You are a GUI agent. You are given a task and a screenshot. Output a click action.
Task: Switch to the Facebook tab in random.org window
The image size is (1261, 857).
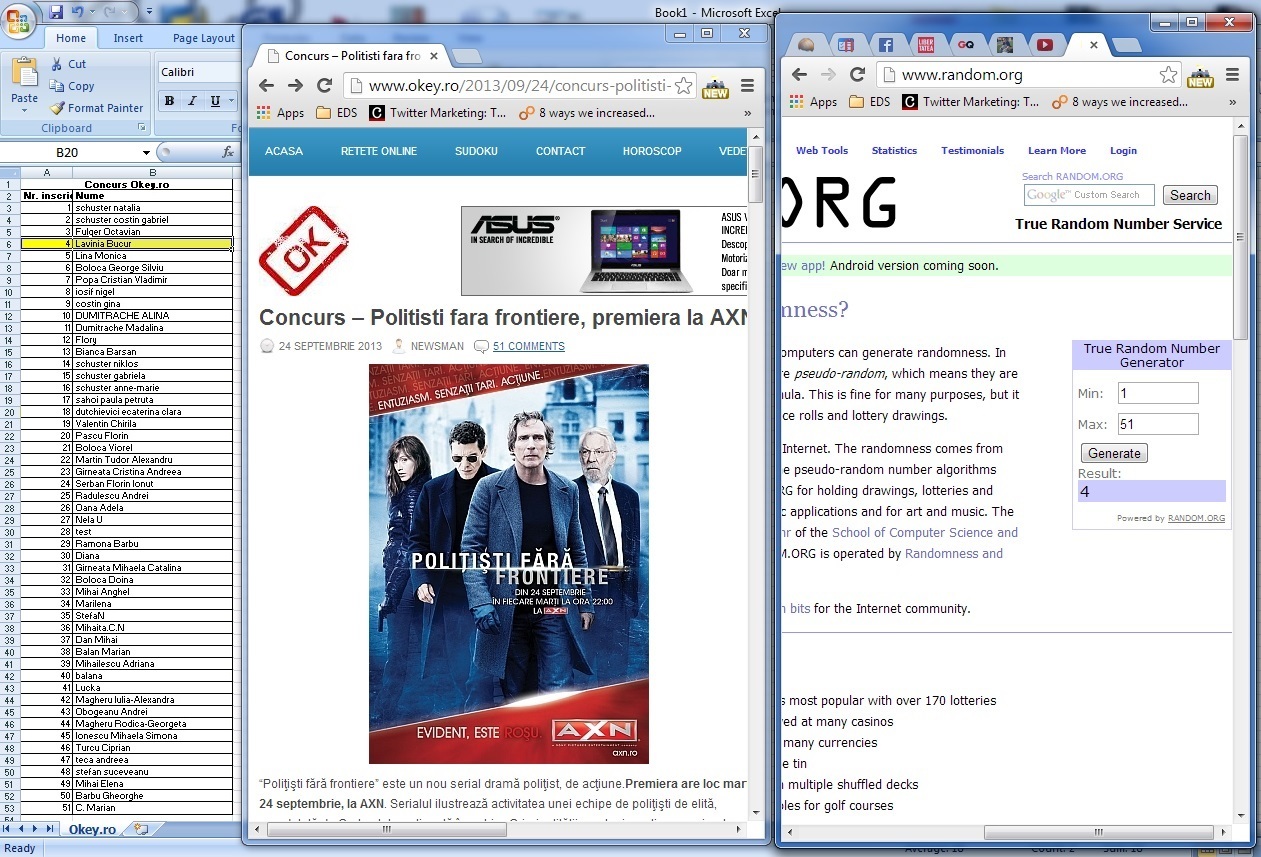[x=885, y=45]
